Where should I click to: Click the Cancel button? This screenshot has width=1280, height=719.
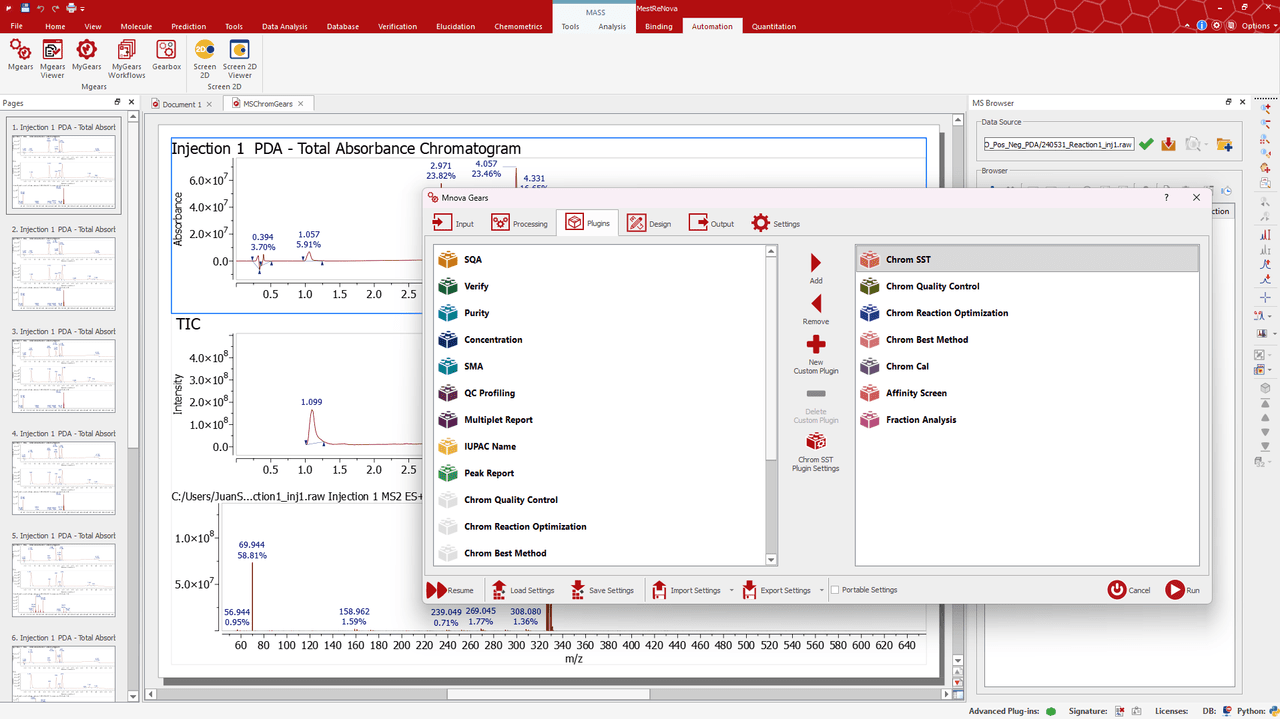point(1129,590)
